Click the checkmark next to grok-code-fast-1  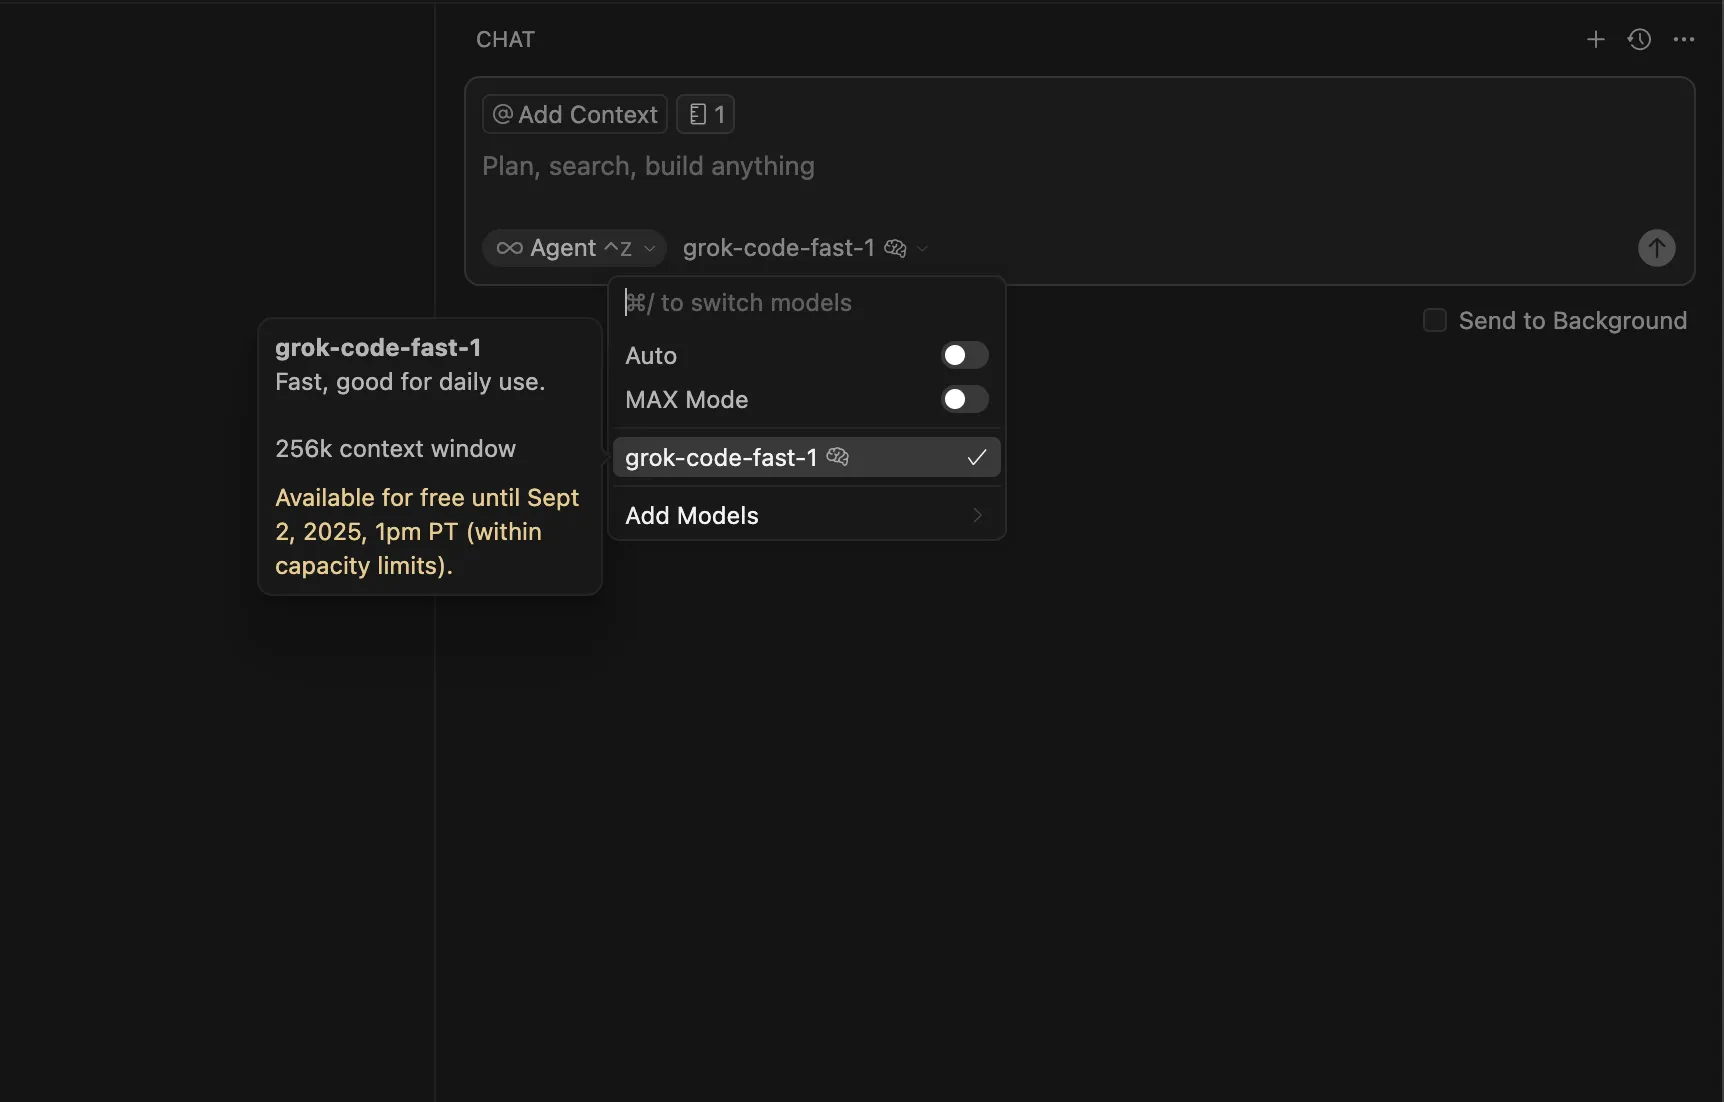pyautogui.click(x=977, y=457)
